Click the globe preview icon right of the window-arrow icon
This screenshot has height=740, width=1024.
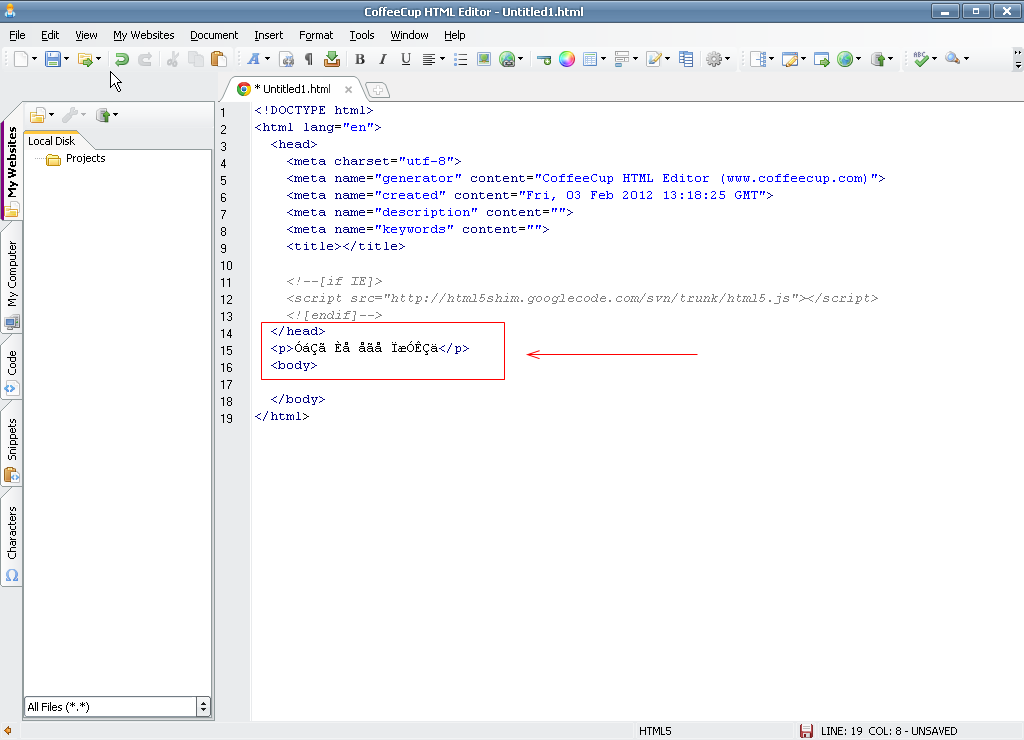(845, 59)
